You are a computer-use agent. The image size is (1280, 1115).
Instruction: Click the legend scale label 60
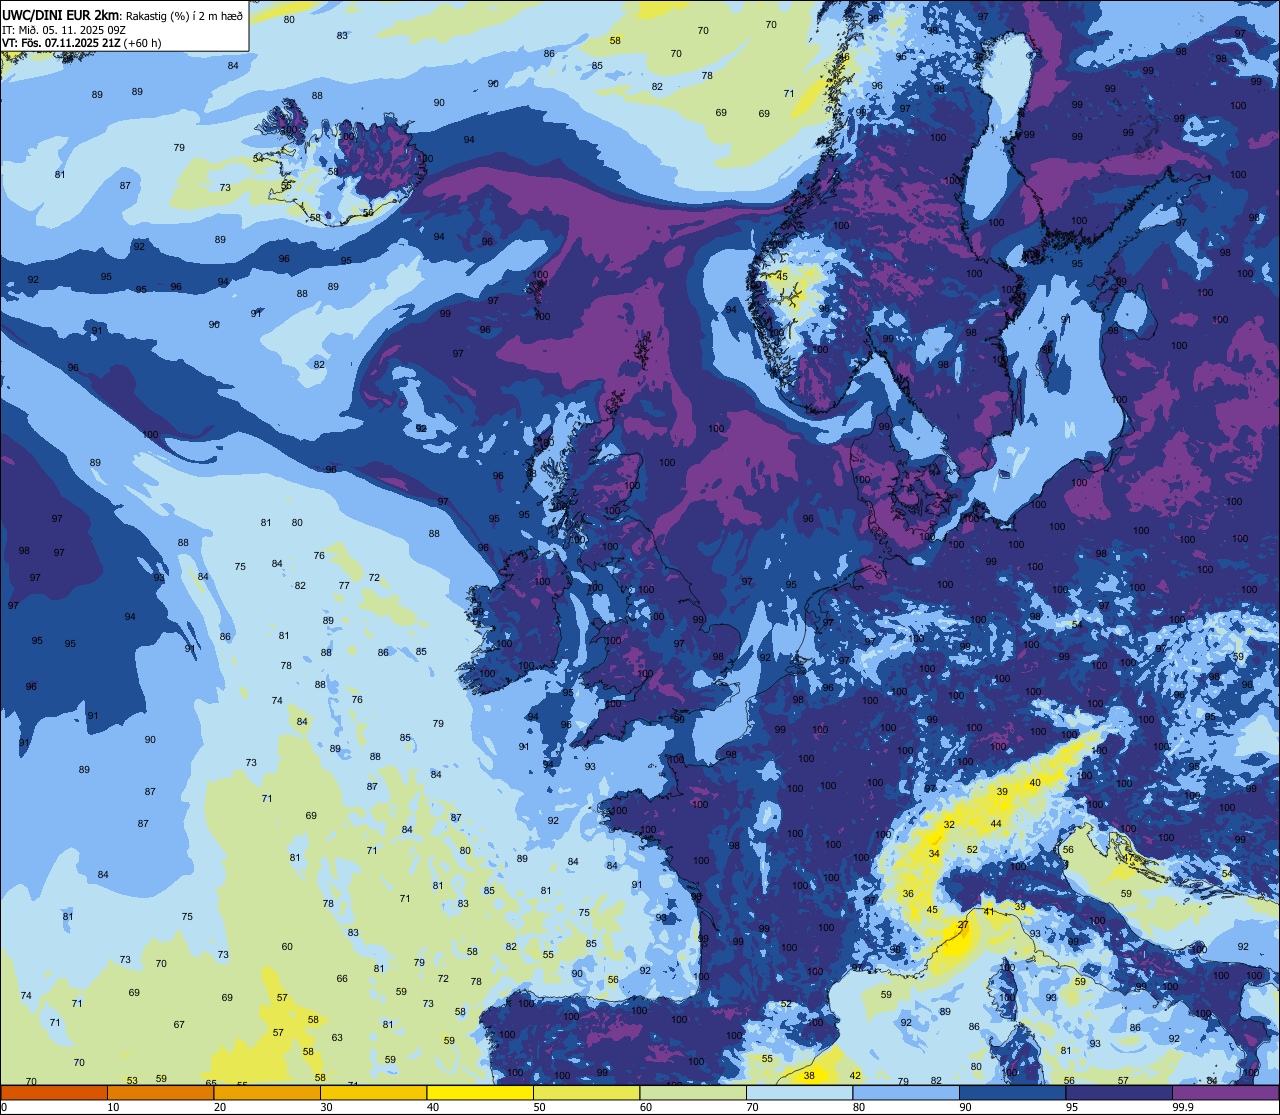click(x=646, y=1107)
